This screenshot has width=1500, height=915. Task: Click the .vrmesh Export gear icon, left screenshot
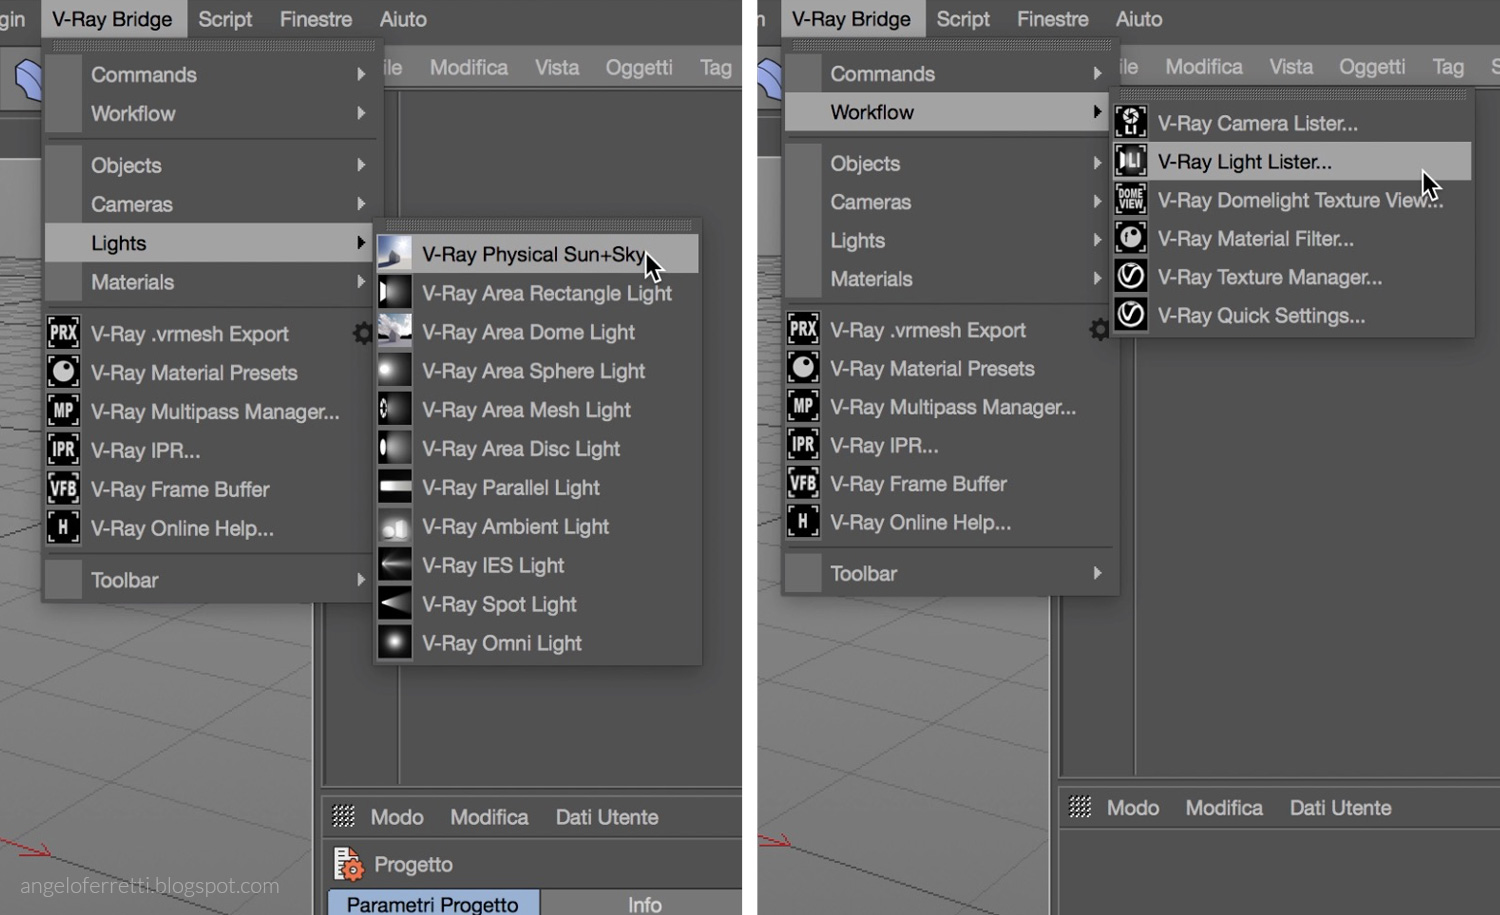[363, 334]
